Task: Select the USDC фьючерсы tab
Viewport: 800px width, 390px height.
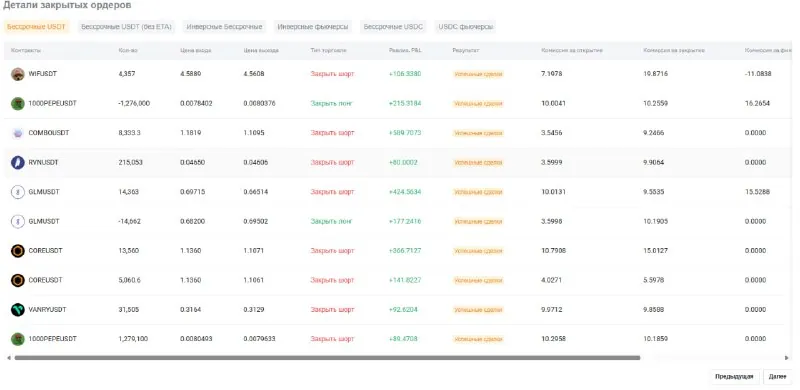Action: pyautogui.click(x=466, y=27)
